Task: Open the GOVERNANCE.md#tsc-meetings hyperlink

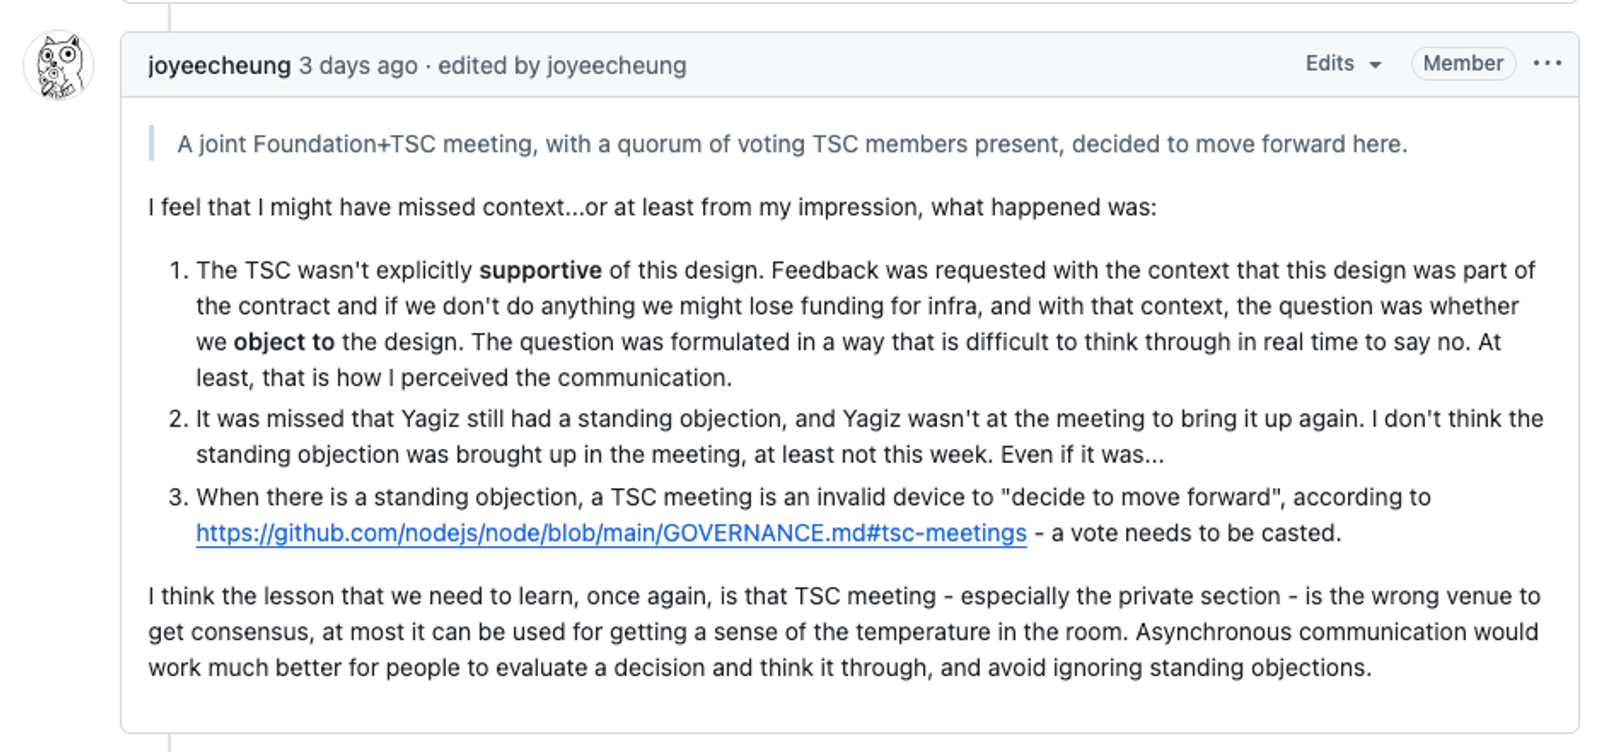Action: pos(611,533)
